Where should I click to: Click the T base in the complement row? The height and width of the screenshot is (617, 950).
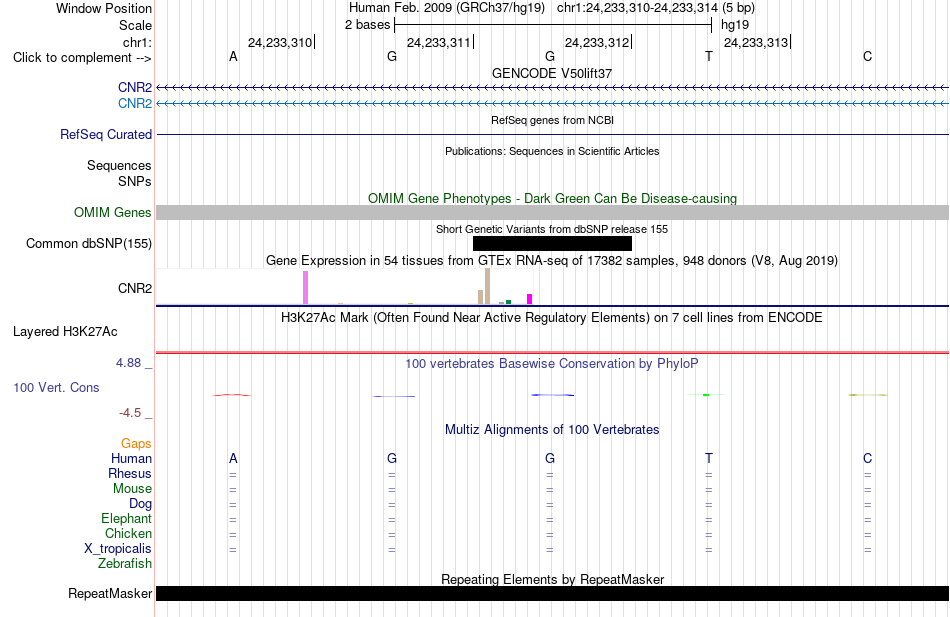point(709,56)
